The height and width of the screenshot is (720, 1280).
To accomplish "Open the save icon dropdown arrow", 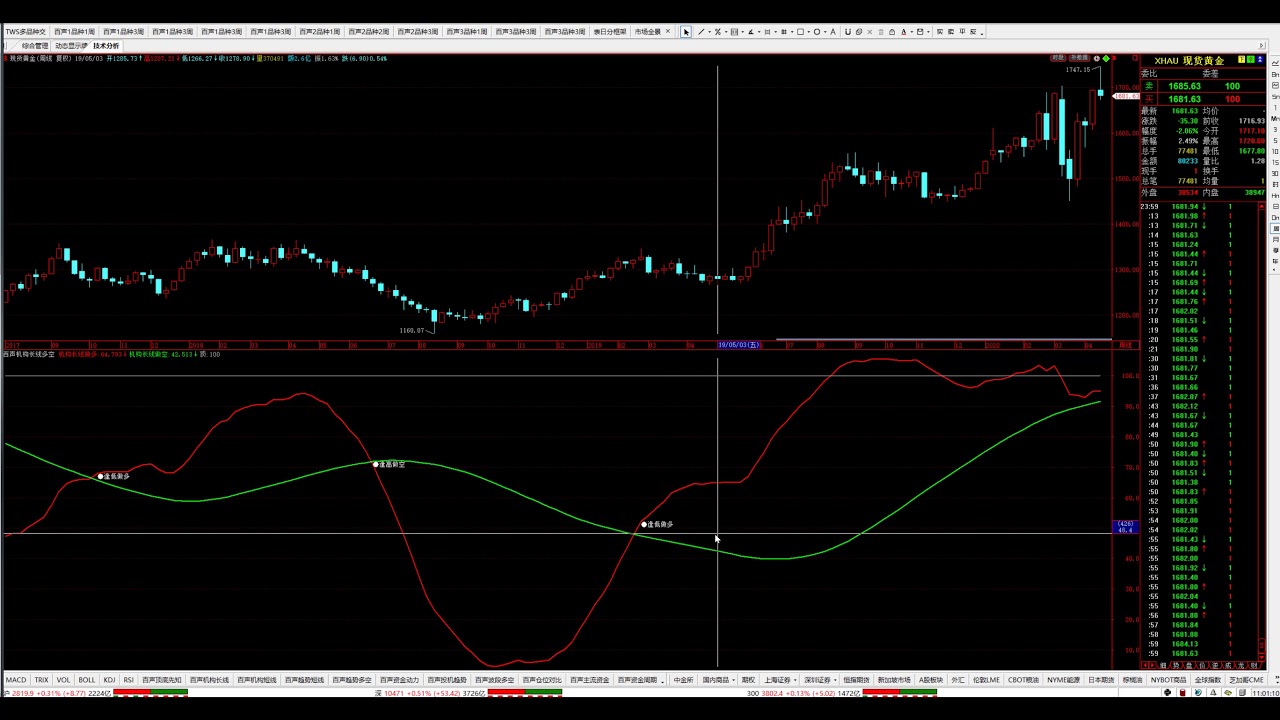I will (928, 32).
